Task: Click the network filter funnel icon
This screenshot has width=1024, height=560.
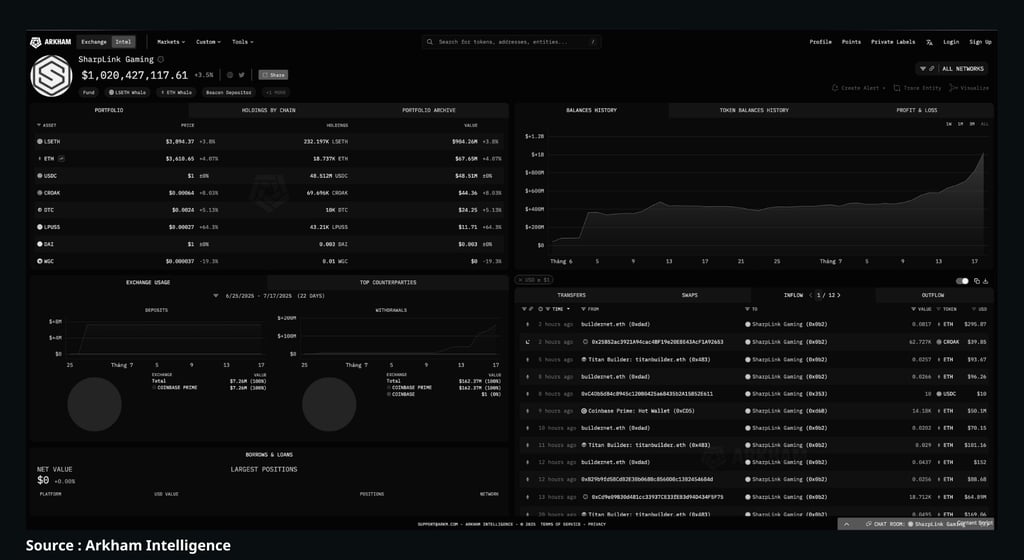Action: (923, 69)
